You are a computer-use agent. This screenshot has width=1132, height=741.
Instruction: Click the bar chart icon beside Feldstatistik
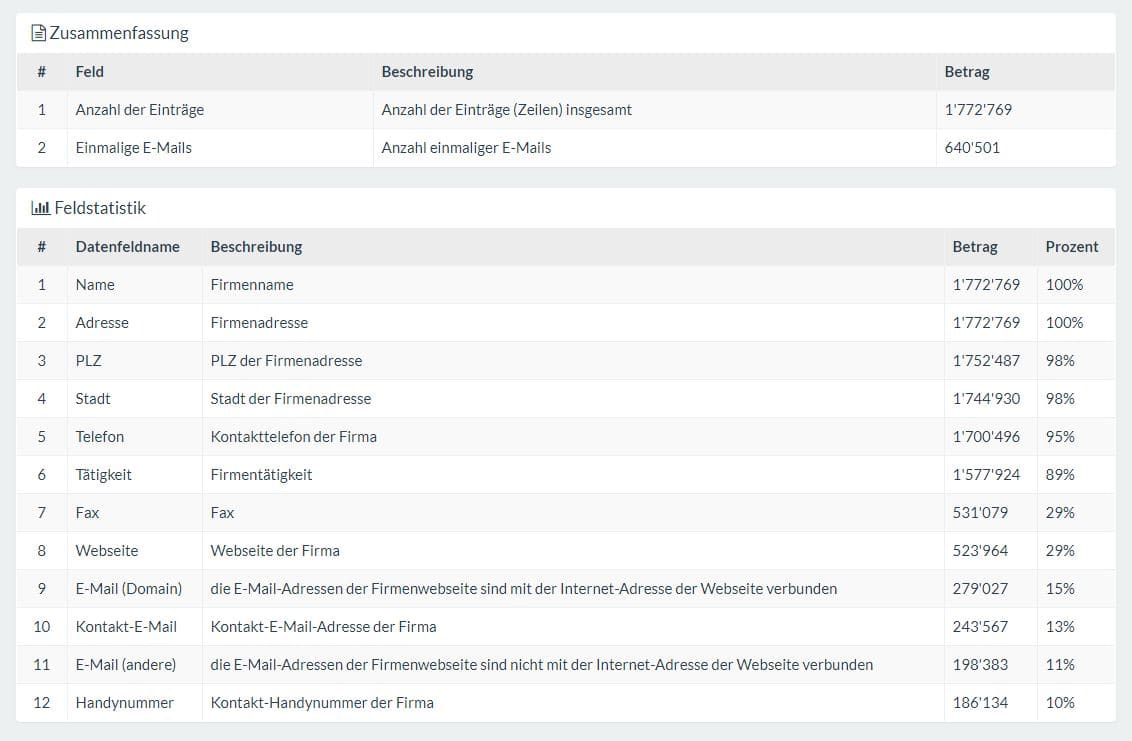click(x=41, y=208)
